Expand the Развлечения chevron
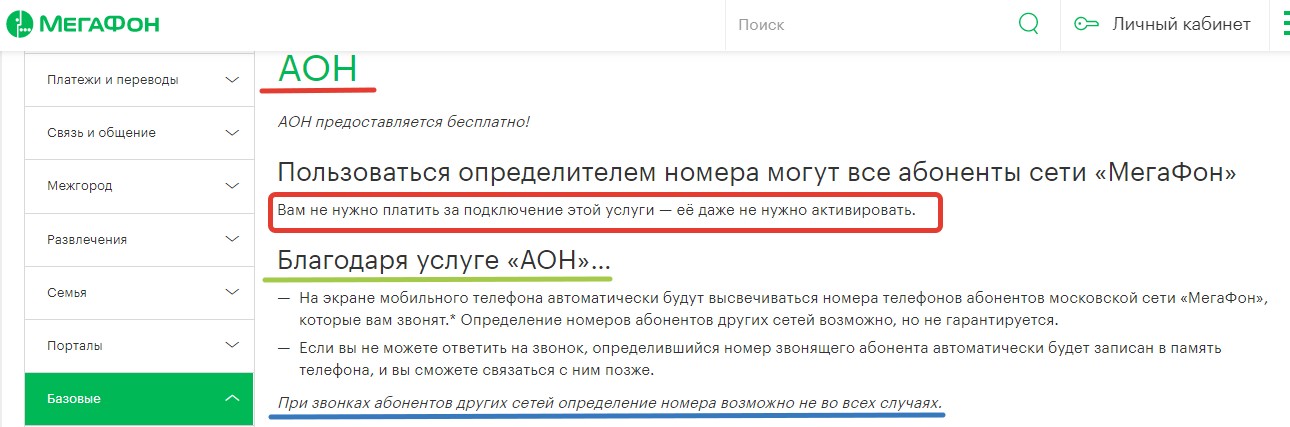Screen dimensions: 1290x427 click(x=232, y=239)
